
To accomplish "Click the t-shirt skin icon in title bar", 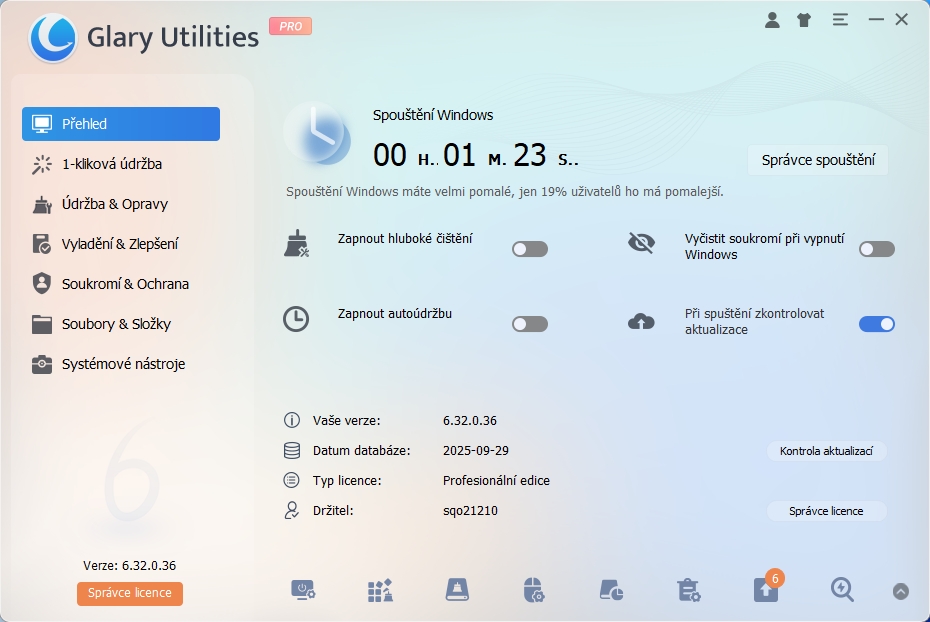I will [804, 19].
